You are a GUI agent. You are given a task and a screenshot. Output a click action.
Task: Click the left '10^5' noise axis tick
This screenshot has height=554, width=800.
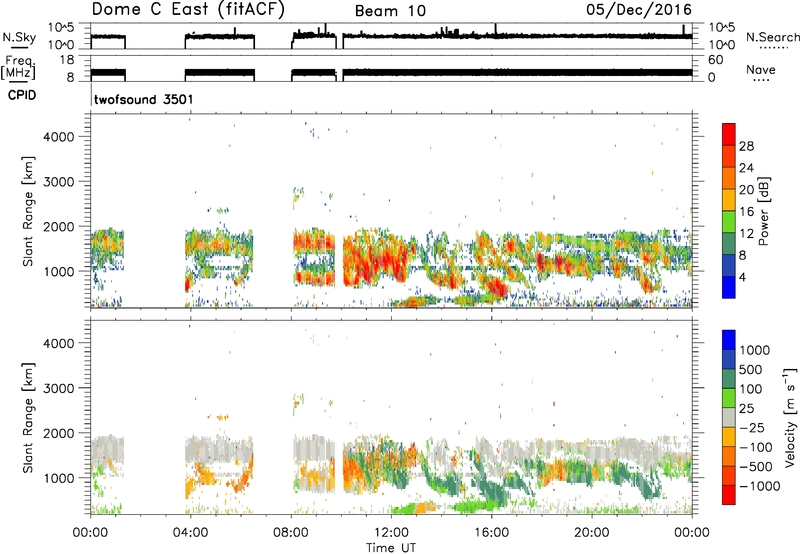click(61, 27)
